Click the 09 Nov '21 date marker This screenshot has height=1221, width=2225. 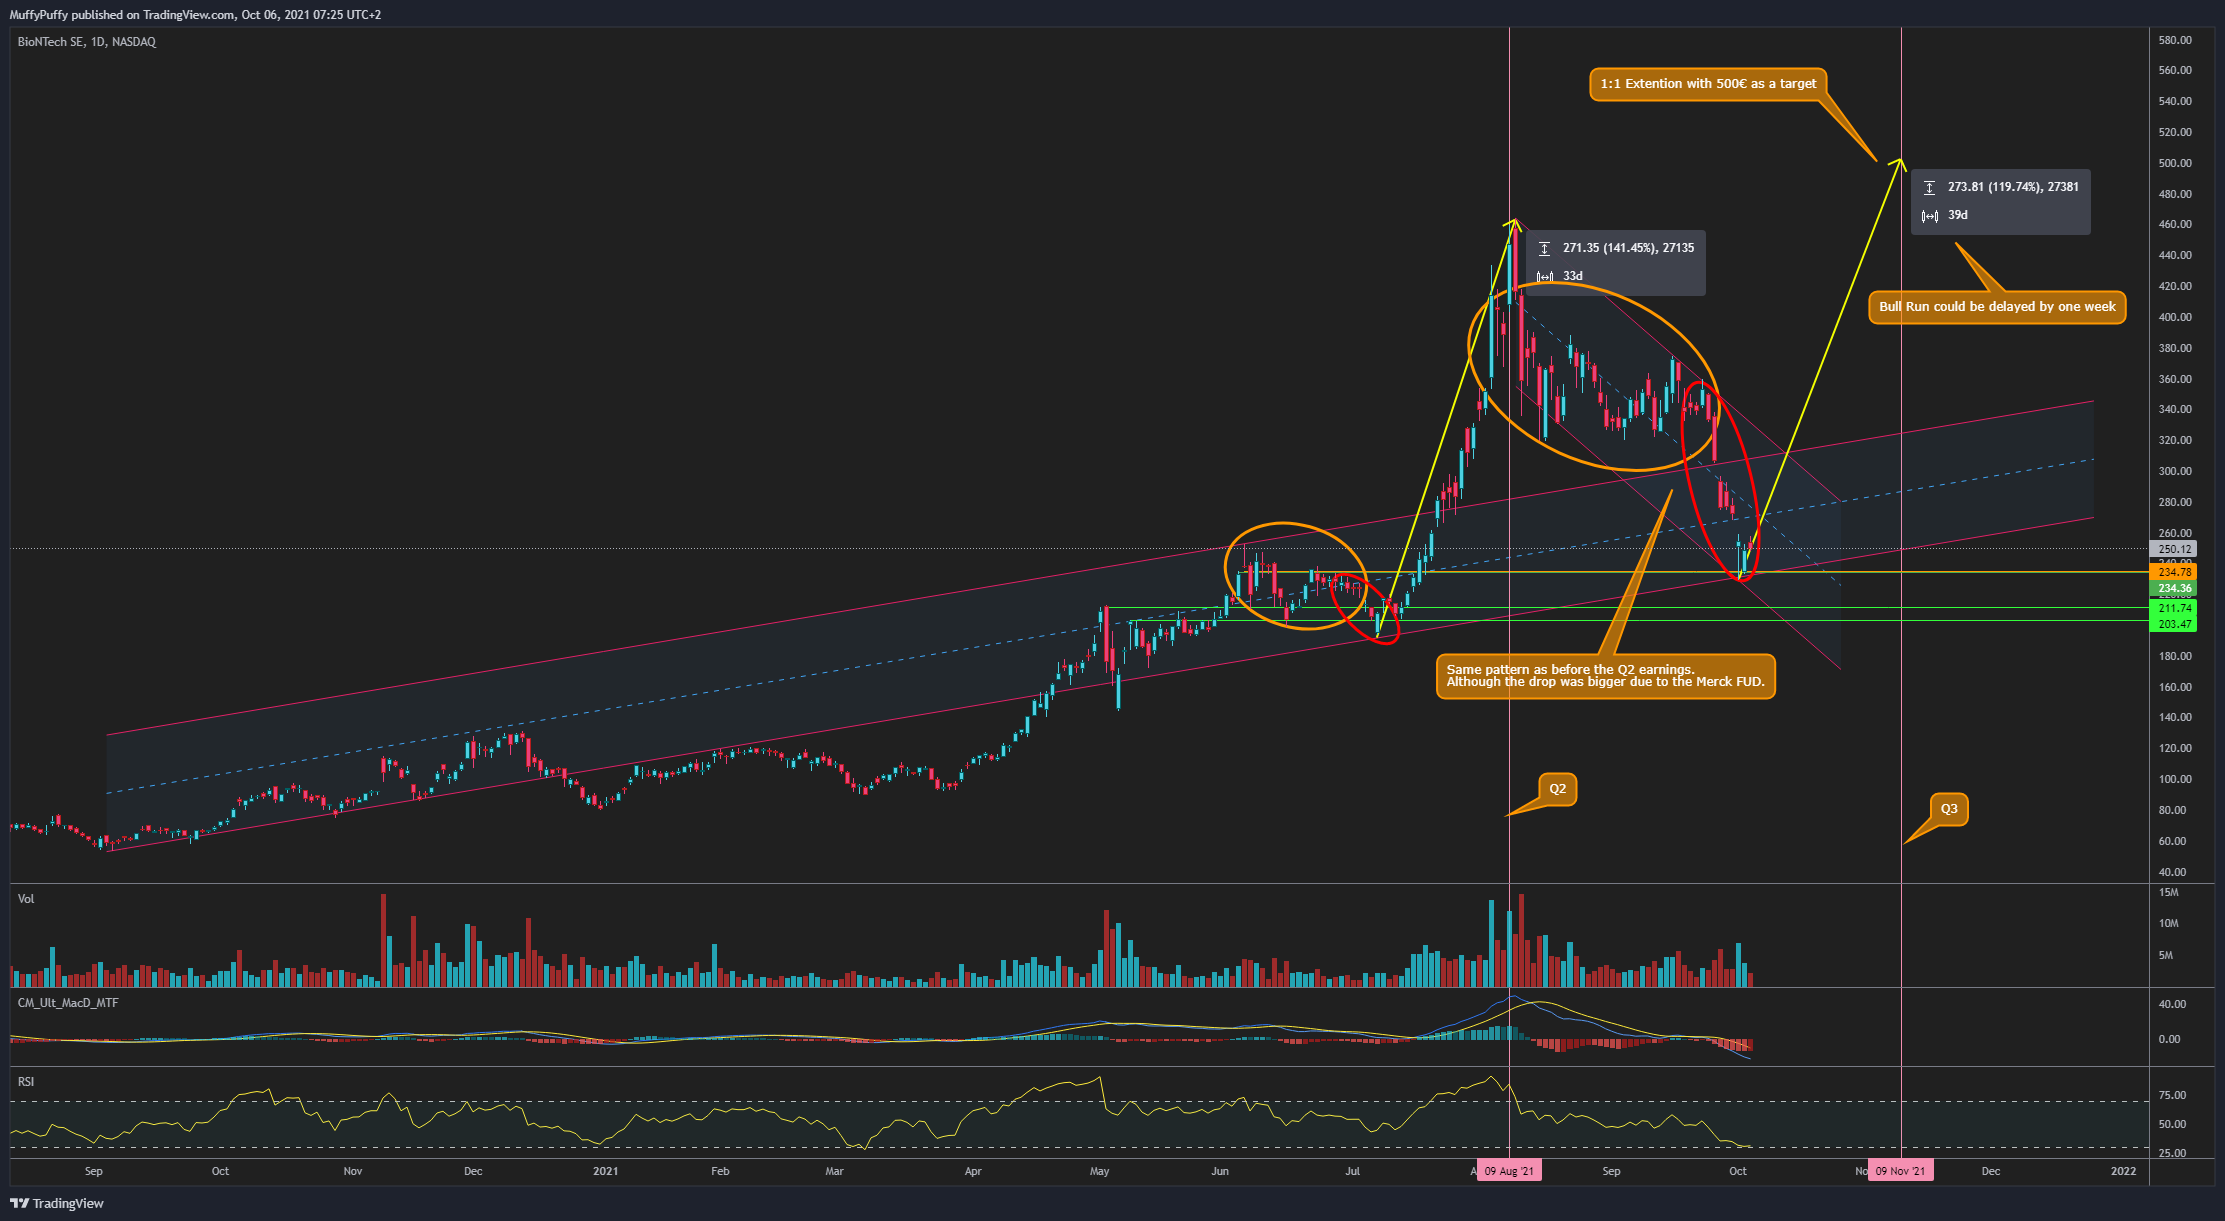click(1900, 1171)
